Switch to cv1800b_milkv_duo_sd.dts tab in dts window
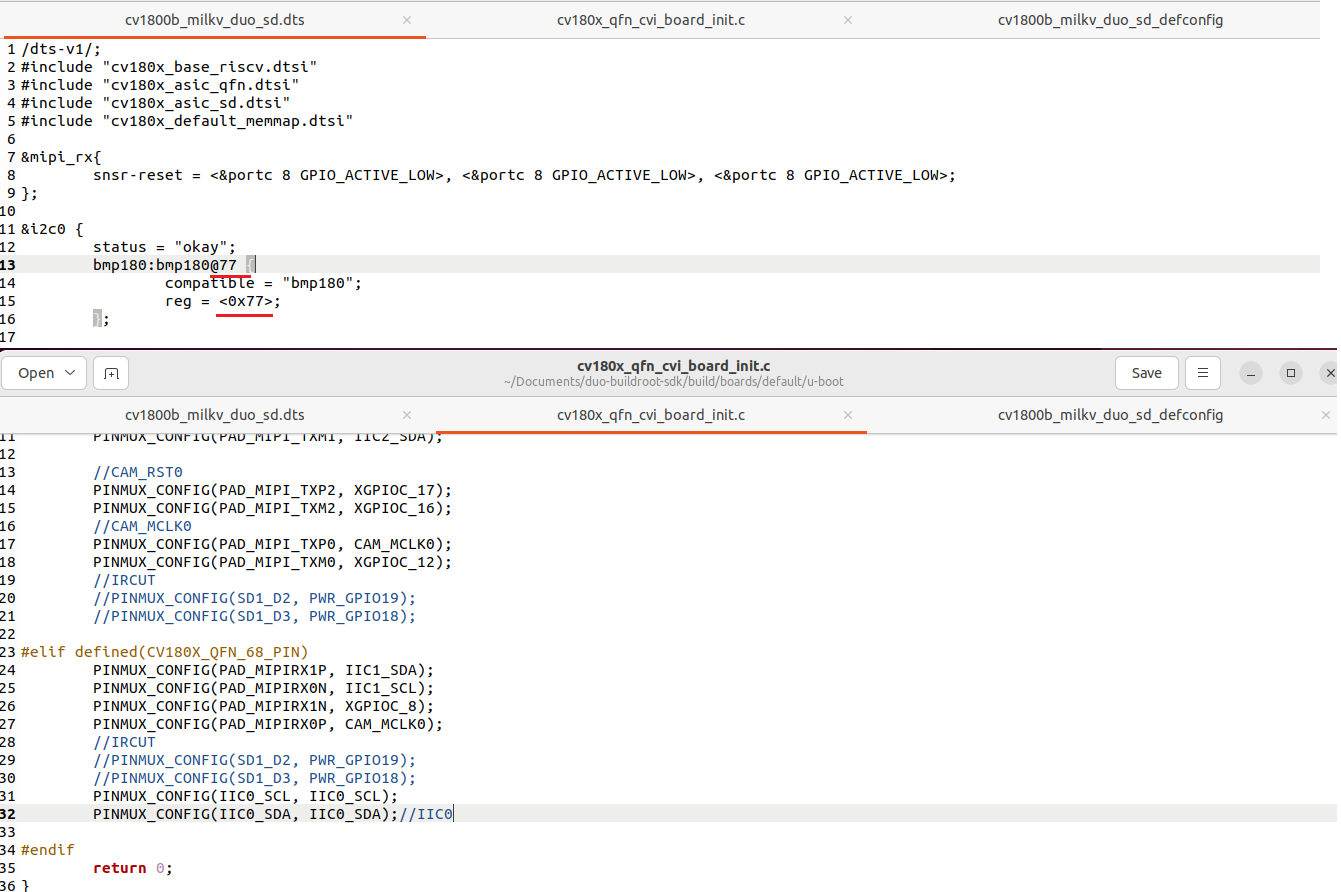The height and width of the screenshot is (892, 1341). tap(215, 20)
